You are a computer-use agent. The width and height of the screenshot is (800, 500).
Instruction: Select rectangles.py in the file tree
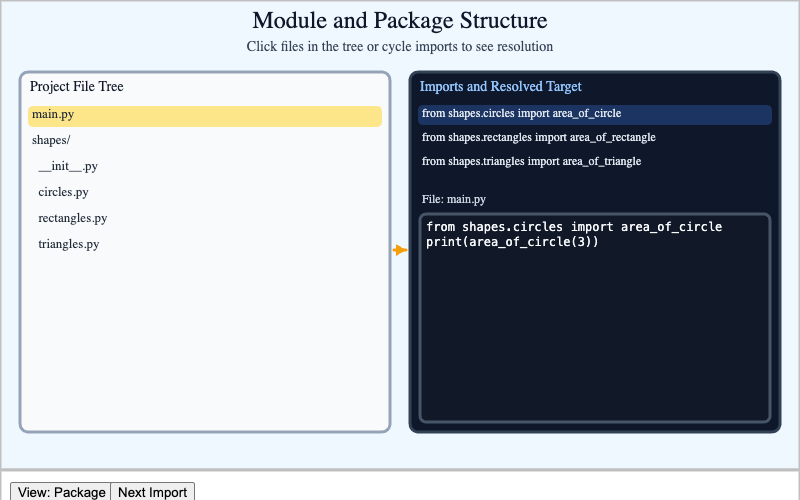point(72,218)
